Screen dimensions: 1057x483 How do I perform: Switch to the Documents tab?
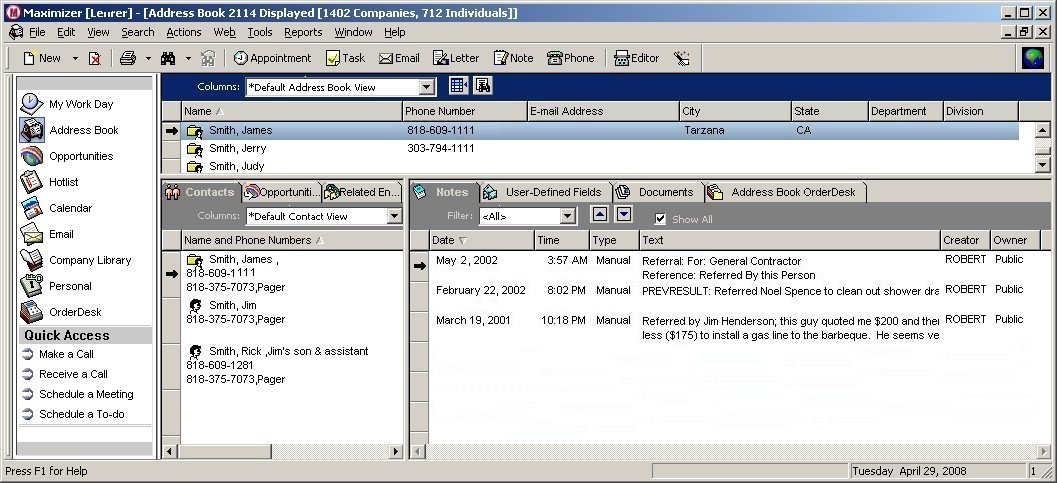tap(657, 192)
